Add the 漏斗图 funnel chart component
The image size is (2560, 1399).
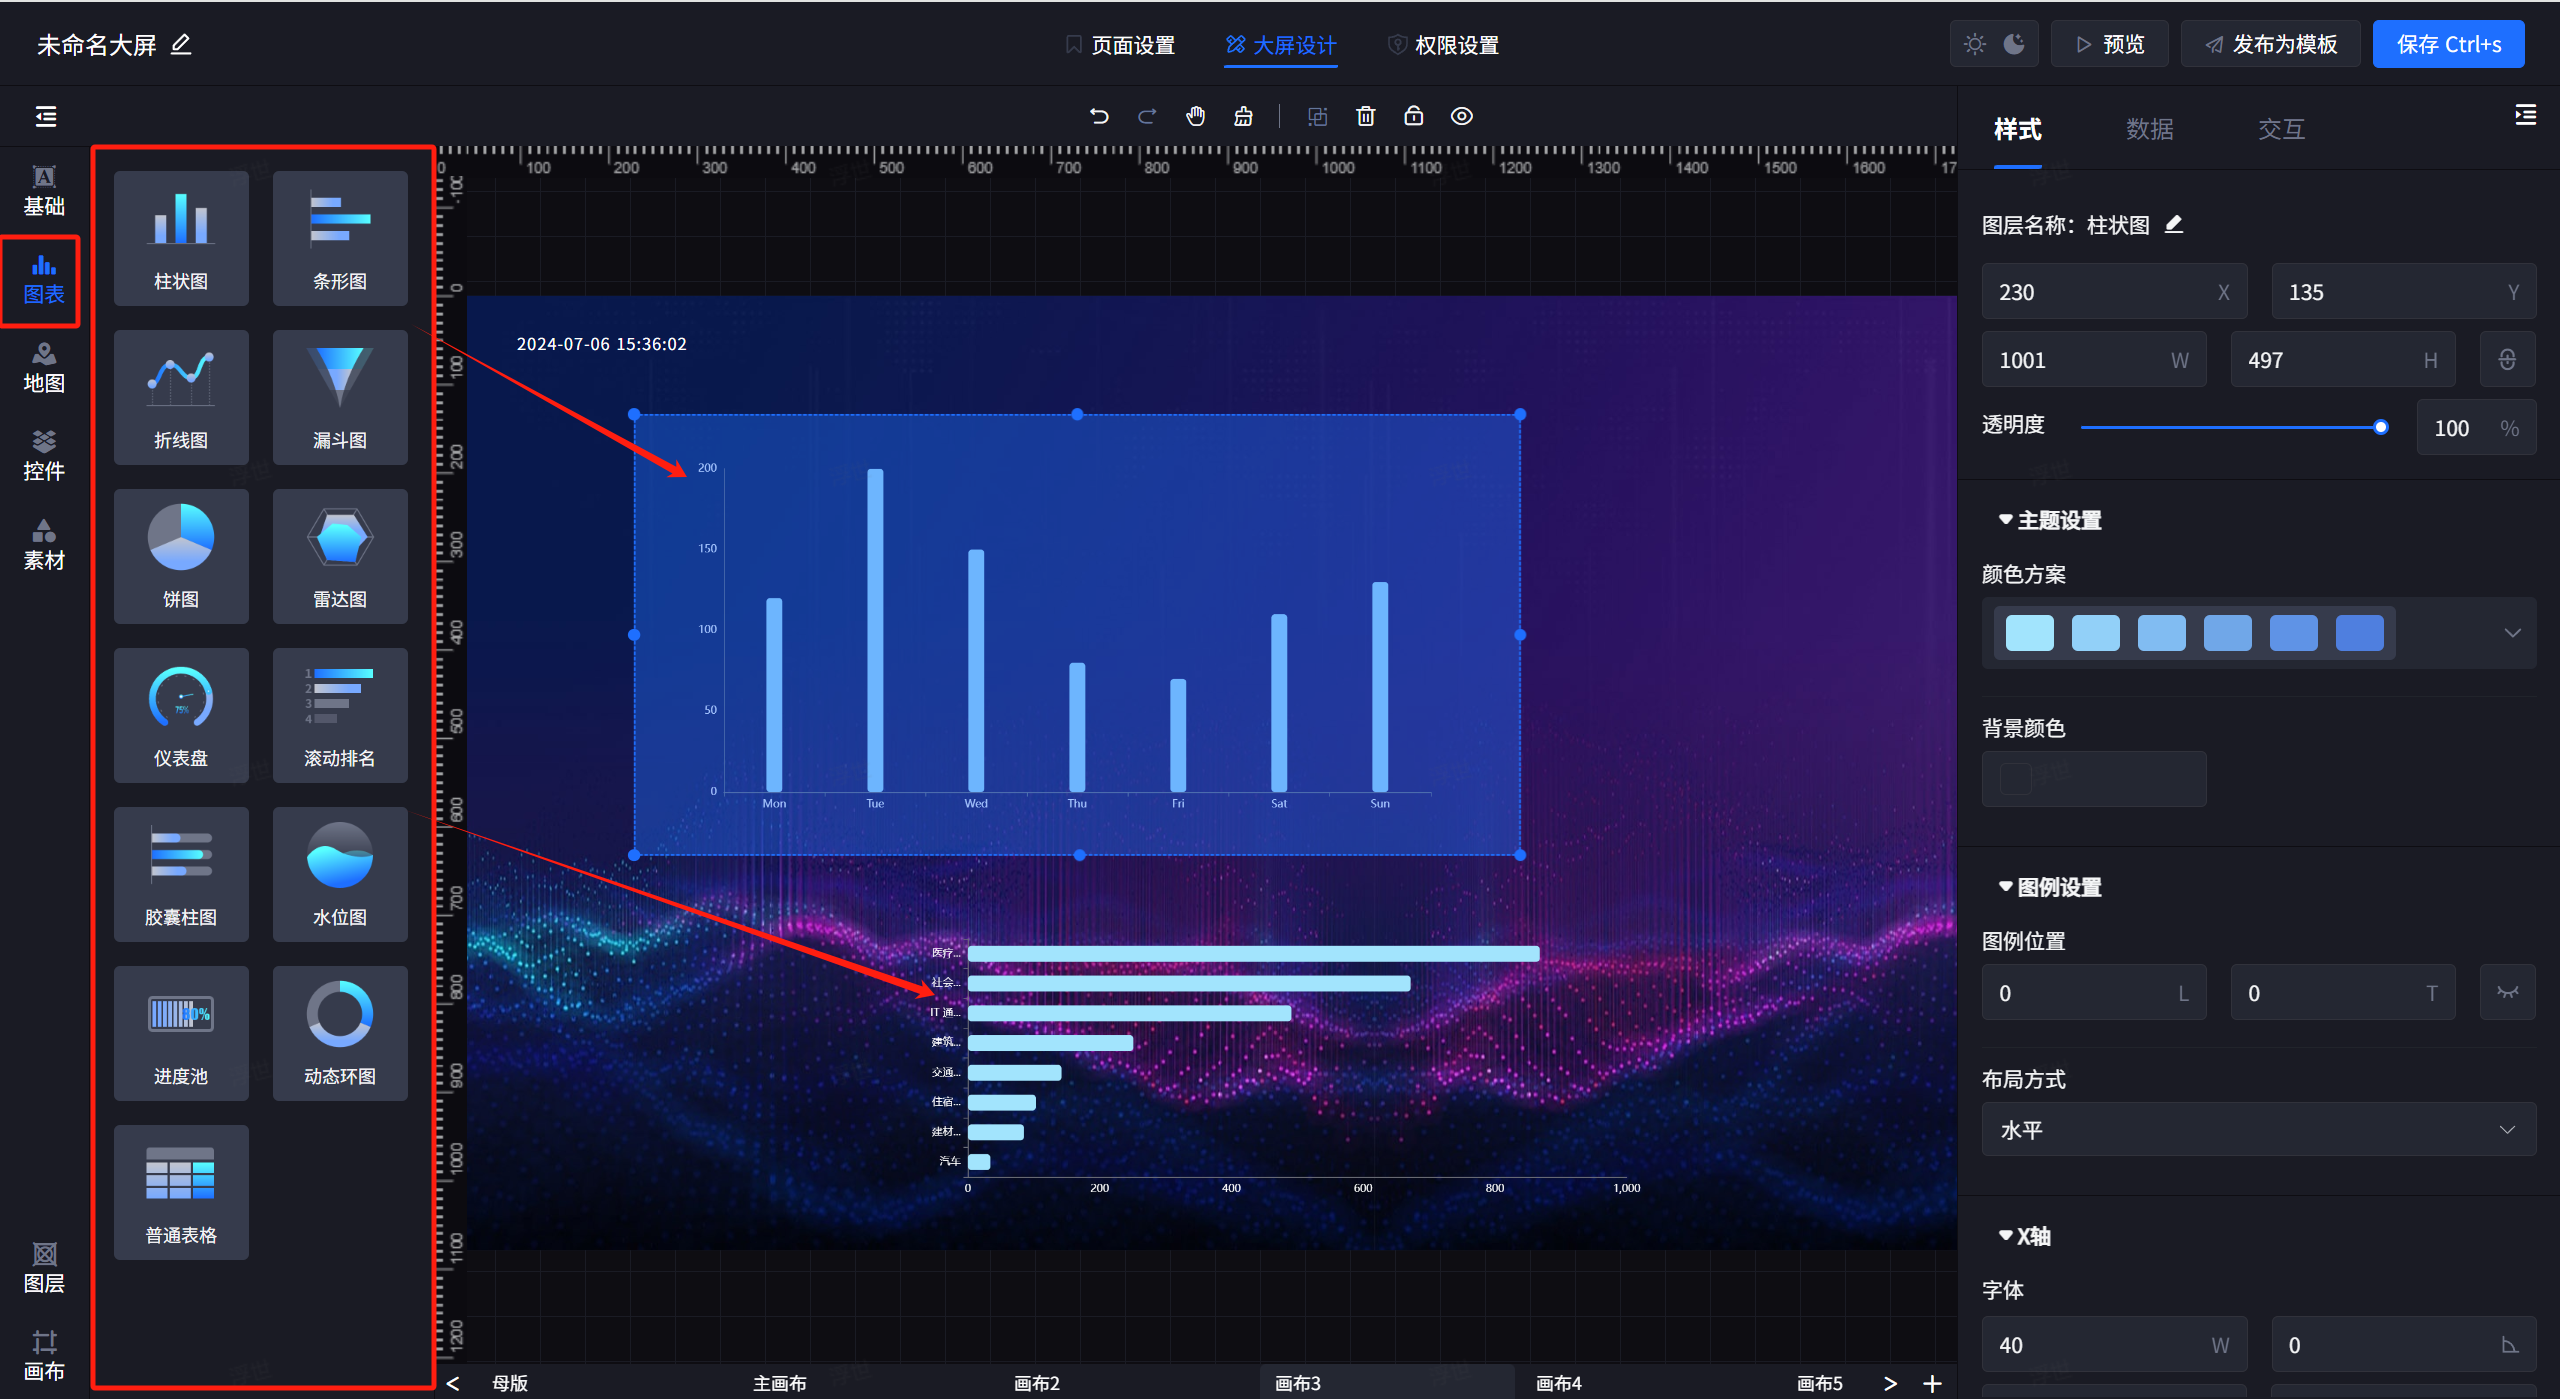point(340,397)
